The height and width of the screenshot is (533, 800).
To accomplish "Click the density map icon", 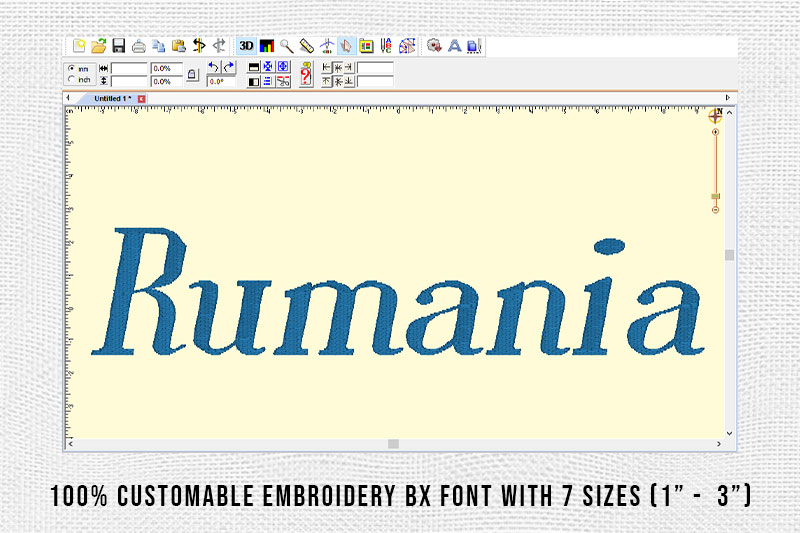I will pyautogui.click(x=407, y=46).
